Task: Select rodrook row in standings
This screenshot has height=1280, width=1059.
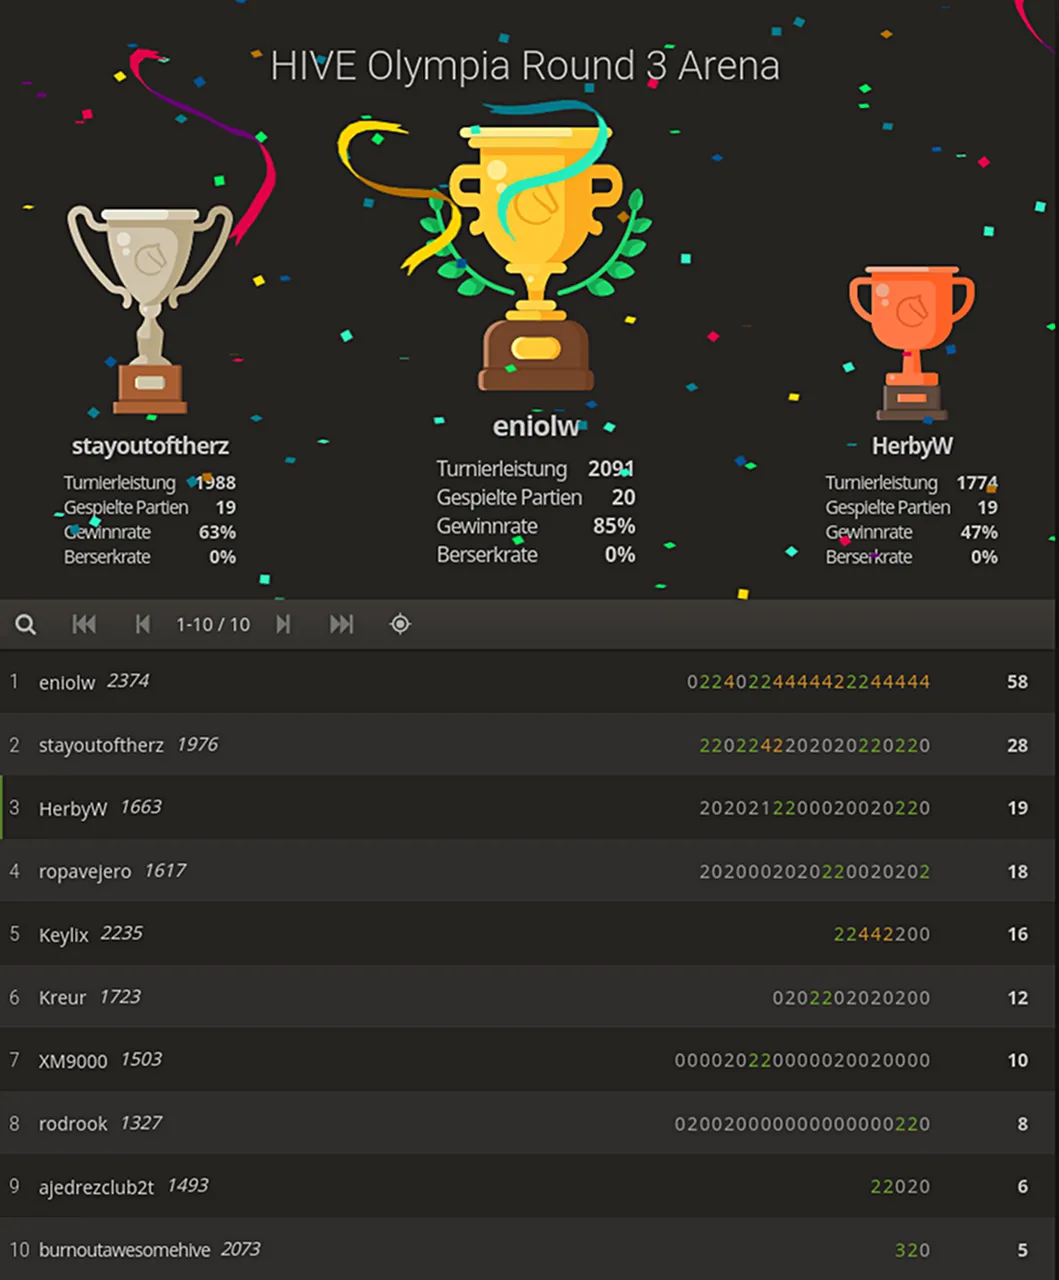Action: (x=529, y=1123)
